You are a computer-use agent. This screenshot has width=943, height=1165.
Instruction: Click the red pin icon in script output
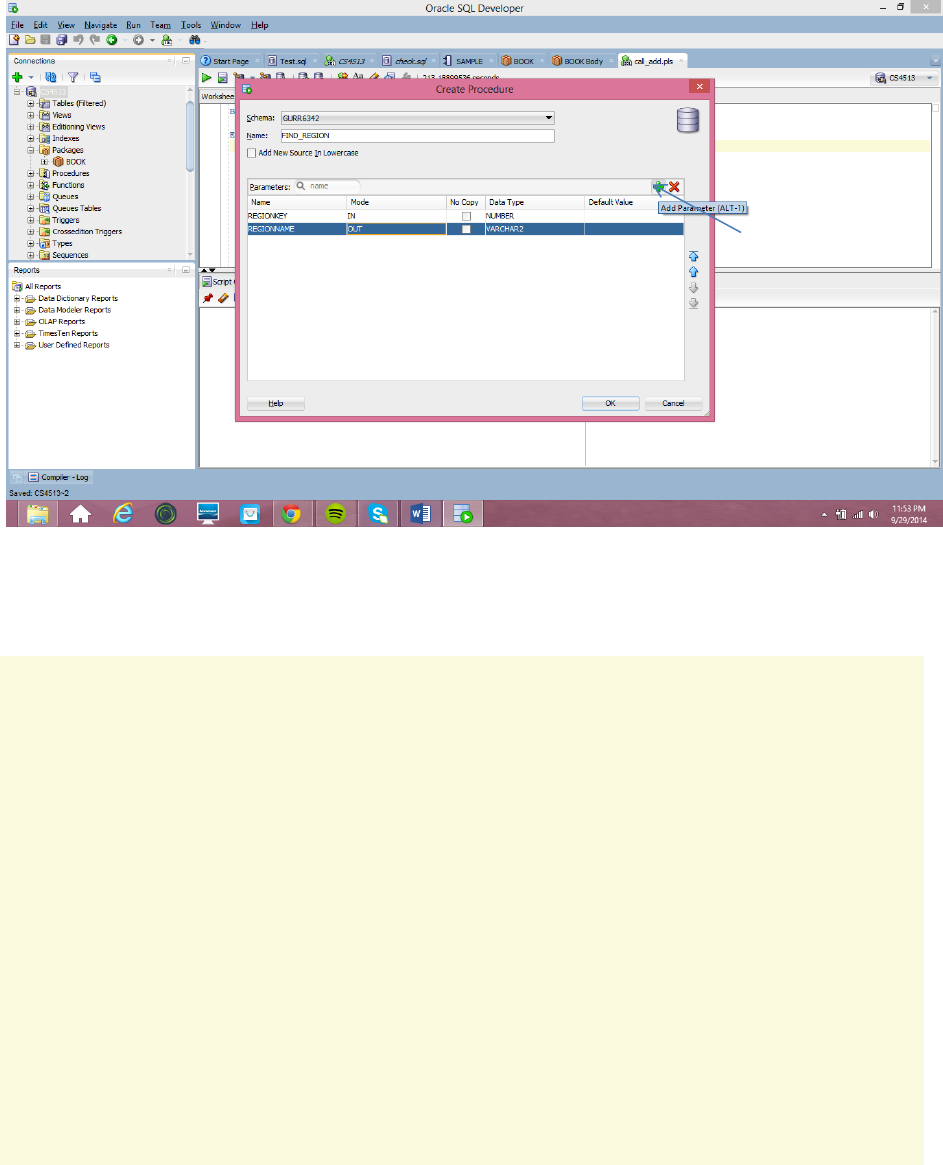(208, 298)
